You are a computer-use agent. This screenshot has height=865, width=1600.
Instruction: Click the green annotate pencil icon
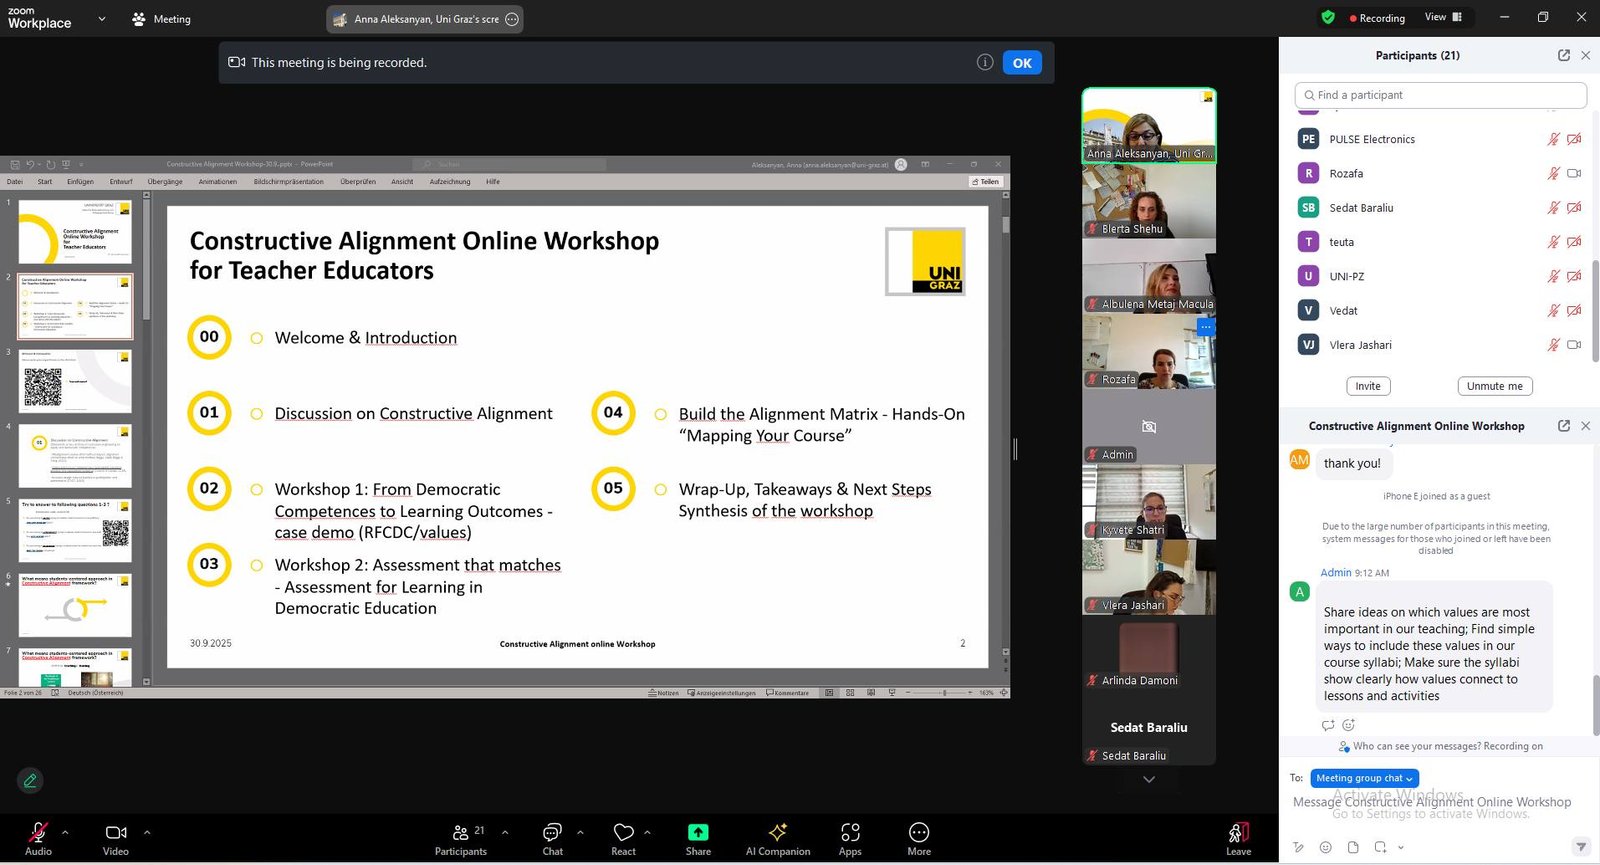point(30,781)
